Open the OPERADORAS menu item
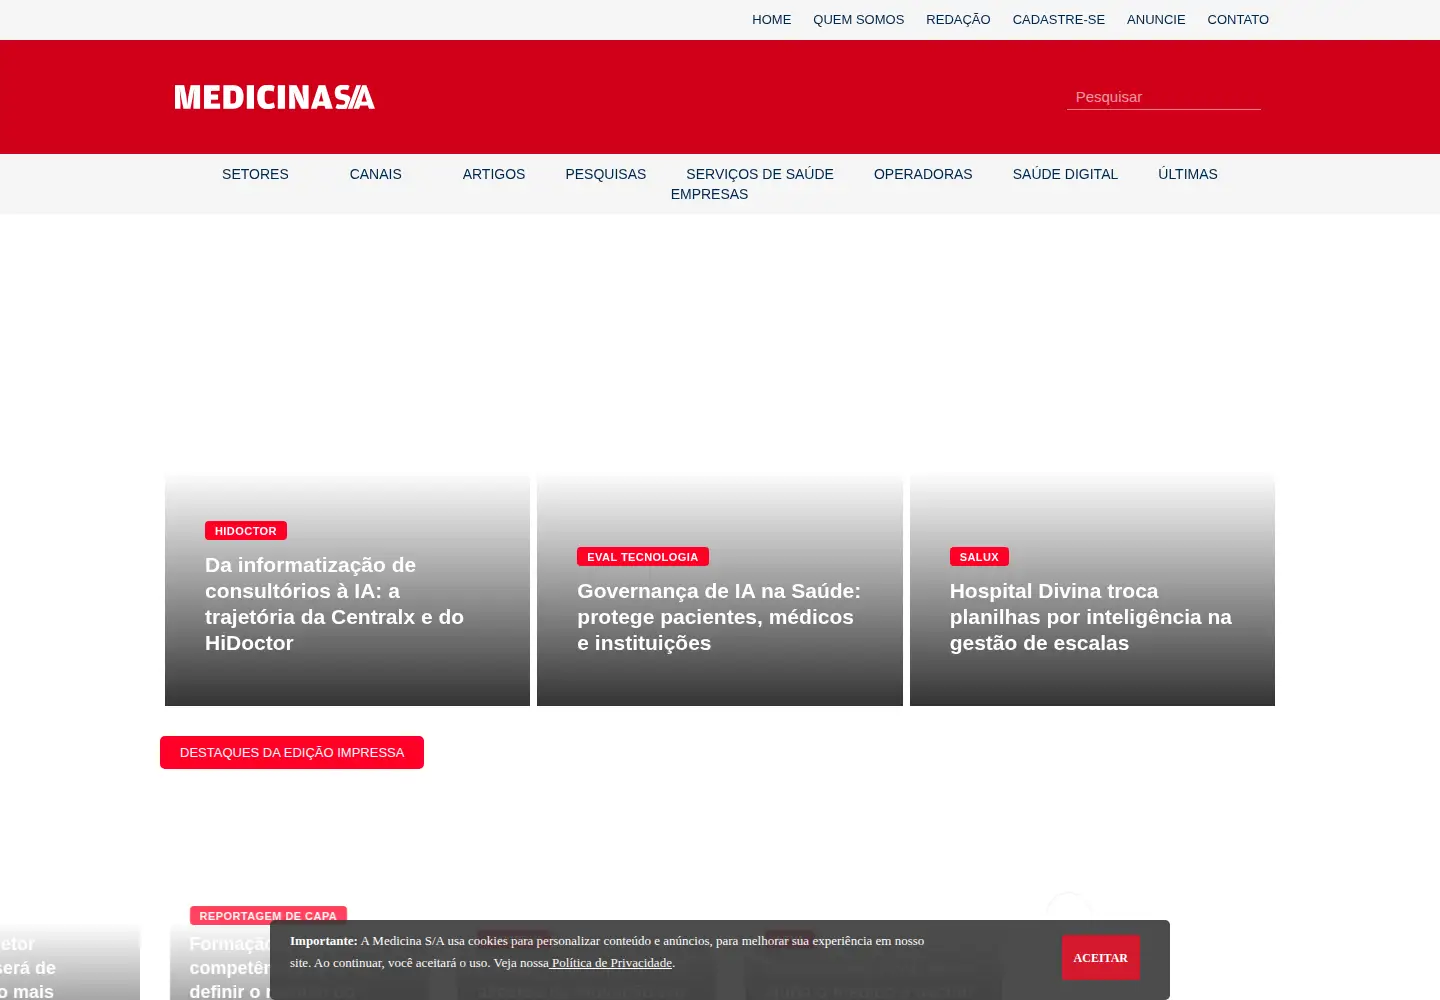This screenshot has width=1440, height=1000. (x=923, y=174)
